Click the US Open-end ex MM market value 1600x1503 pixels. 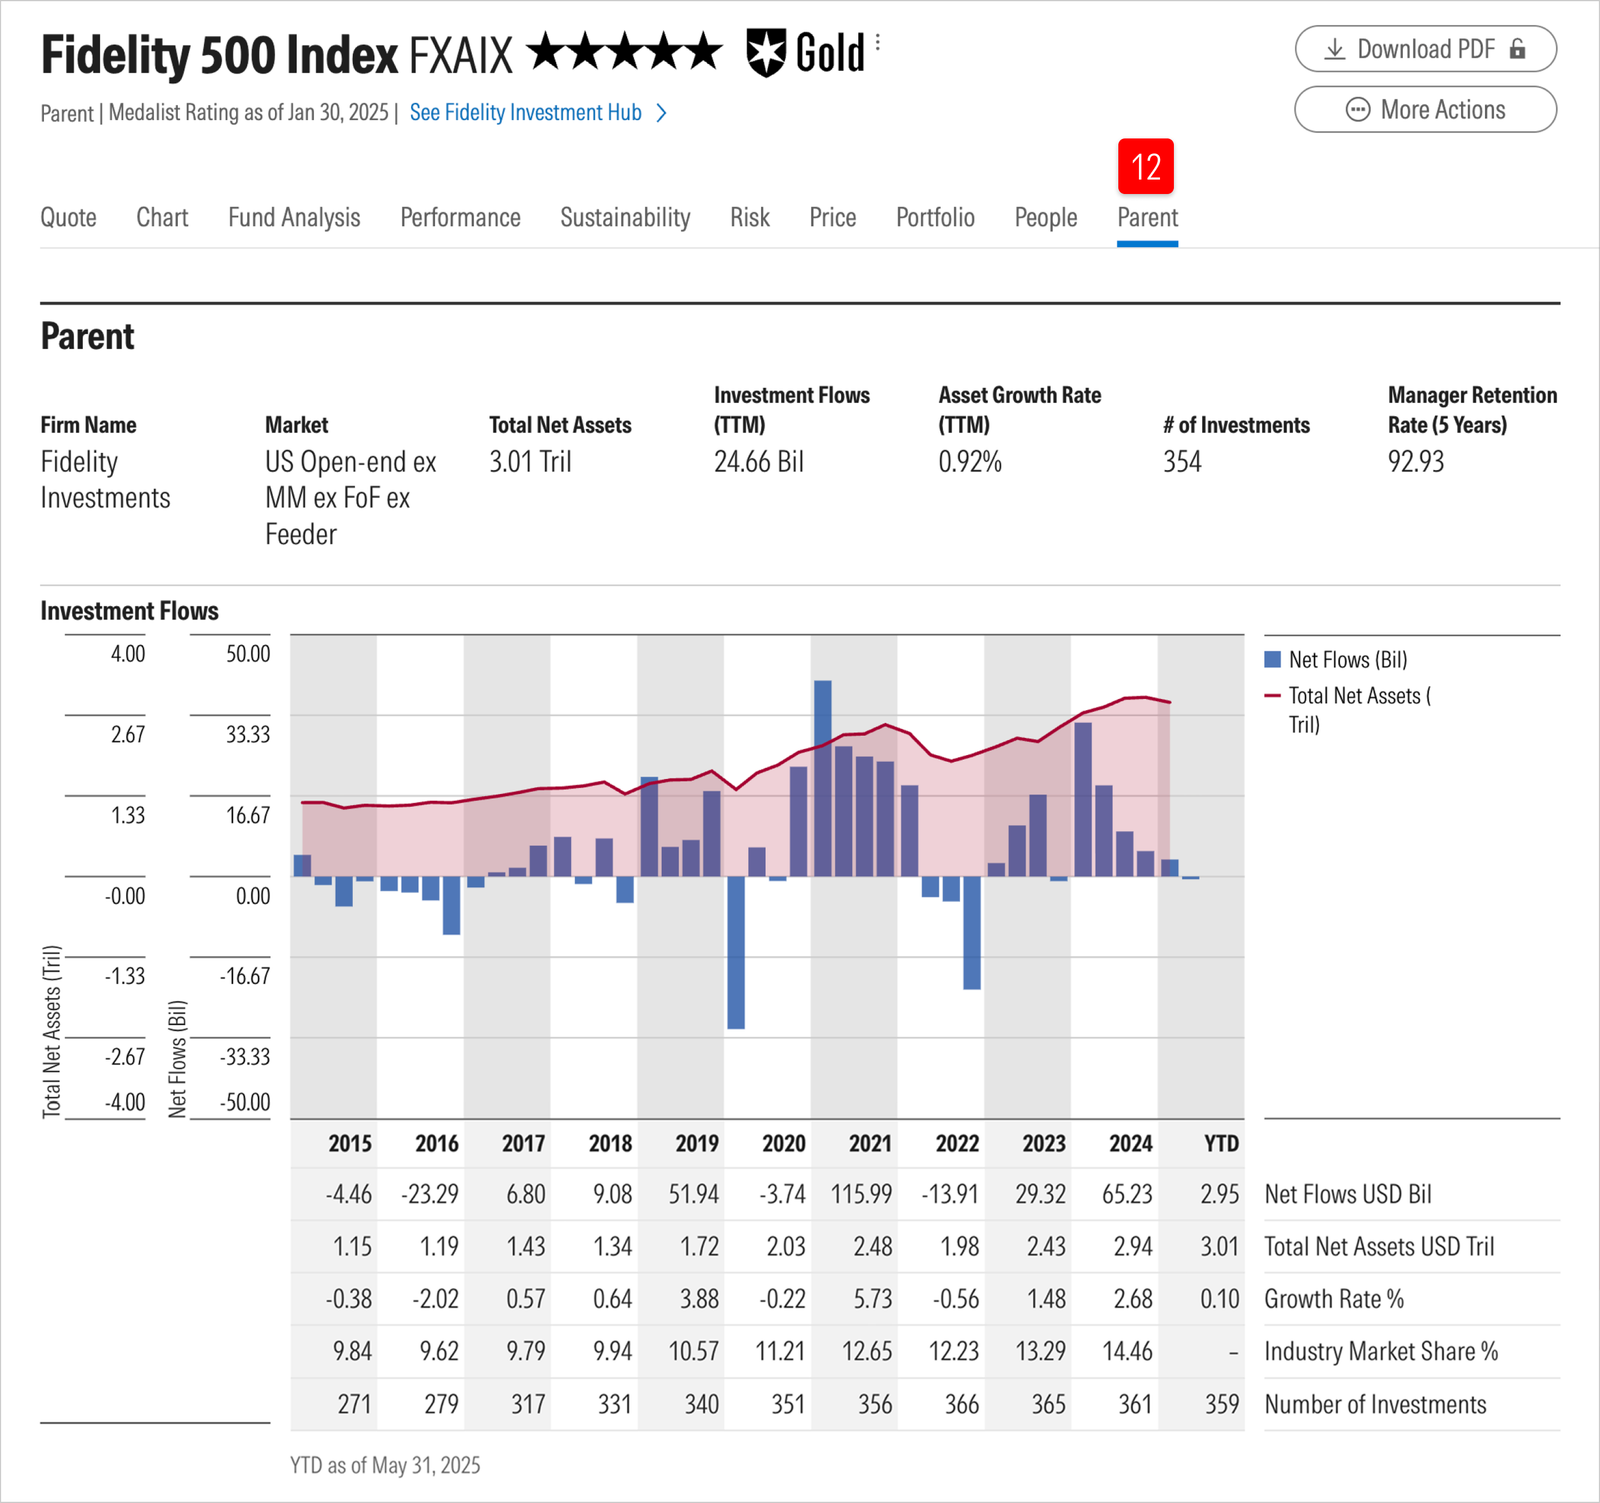click(351, 498)
